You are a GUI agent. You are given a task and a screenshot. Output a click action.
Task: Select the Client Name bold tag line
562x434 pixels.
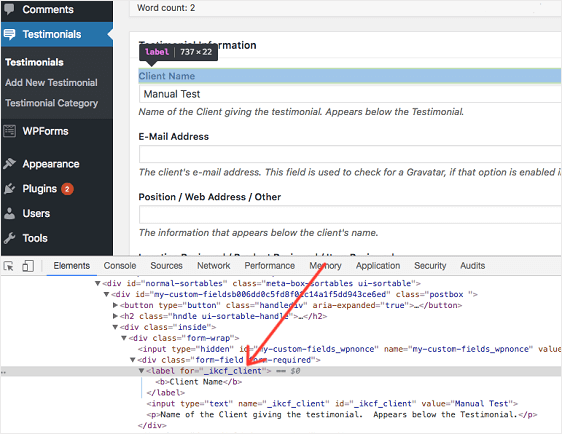click(x=199, y=382)
